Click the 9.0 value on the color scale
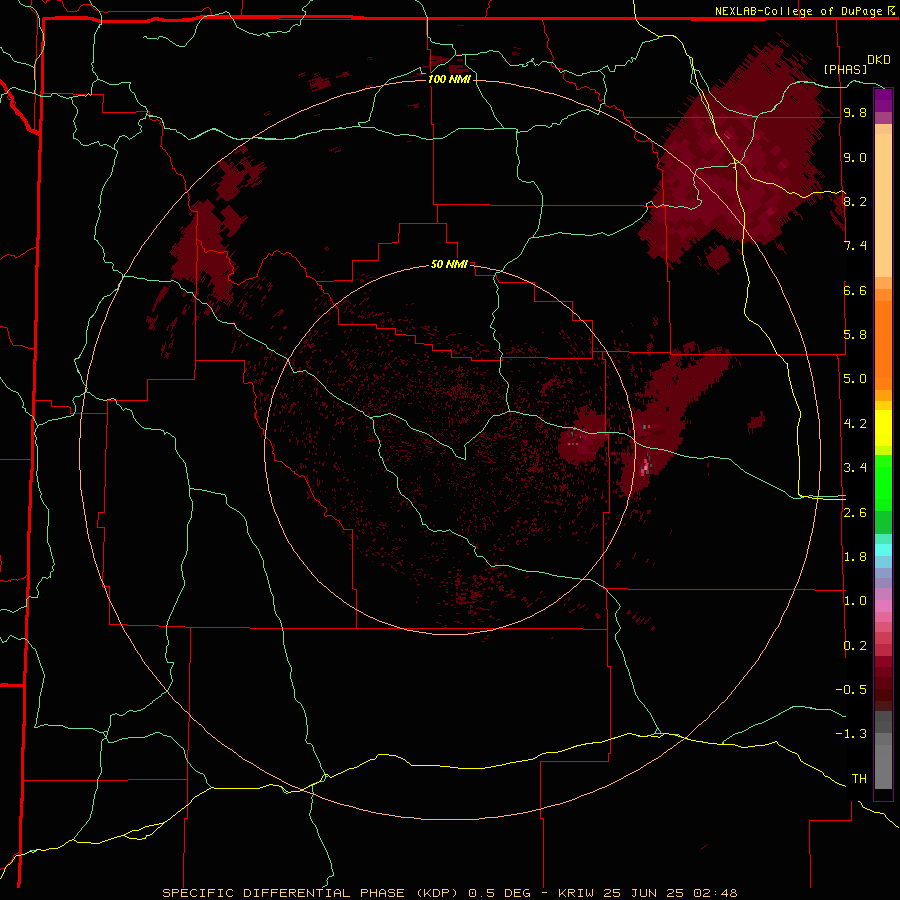 855,157
